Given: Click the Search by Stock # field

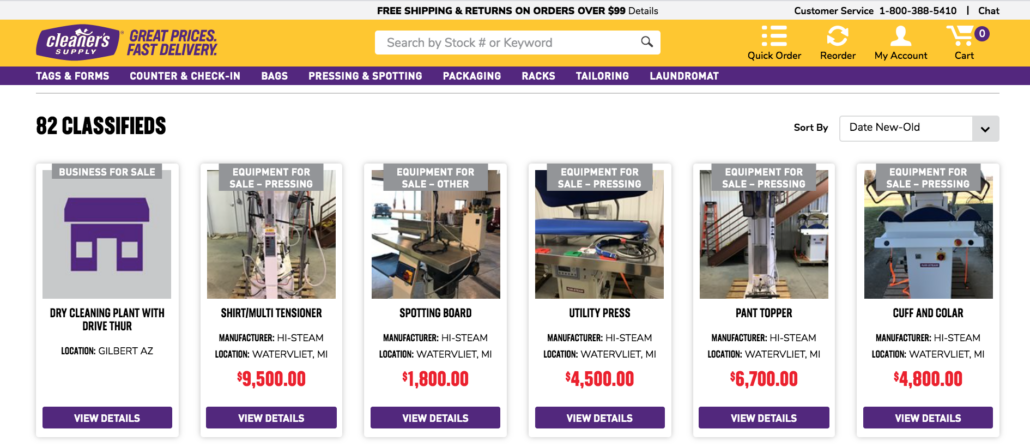Looking at the screenshot, I should point(518,43).
